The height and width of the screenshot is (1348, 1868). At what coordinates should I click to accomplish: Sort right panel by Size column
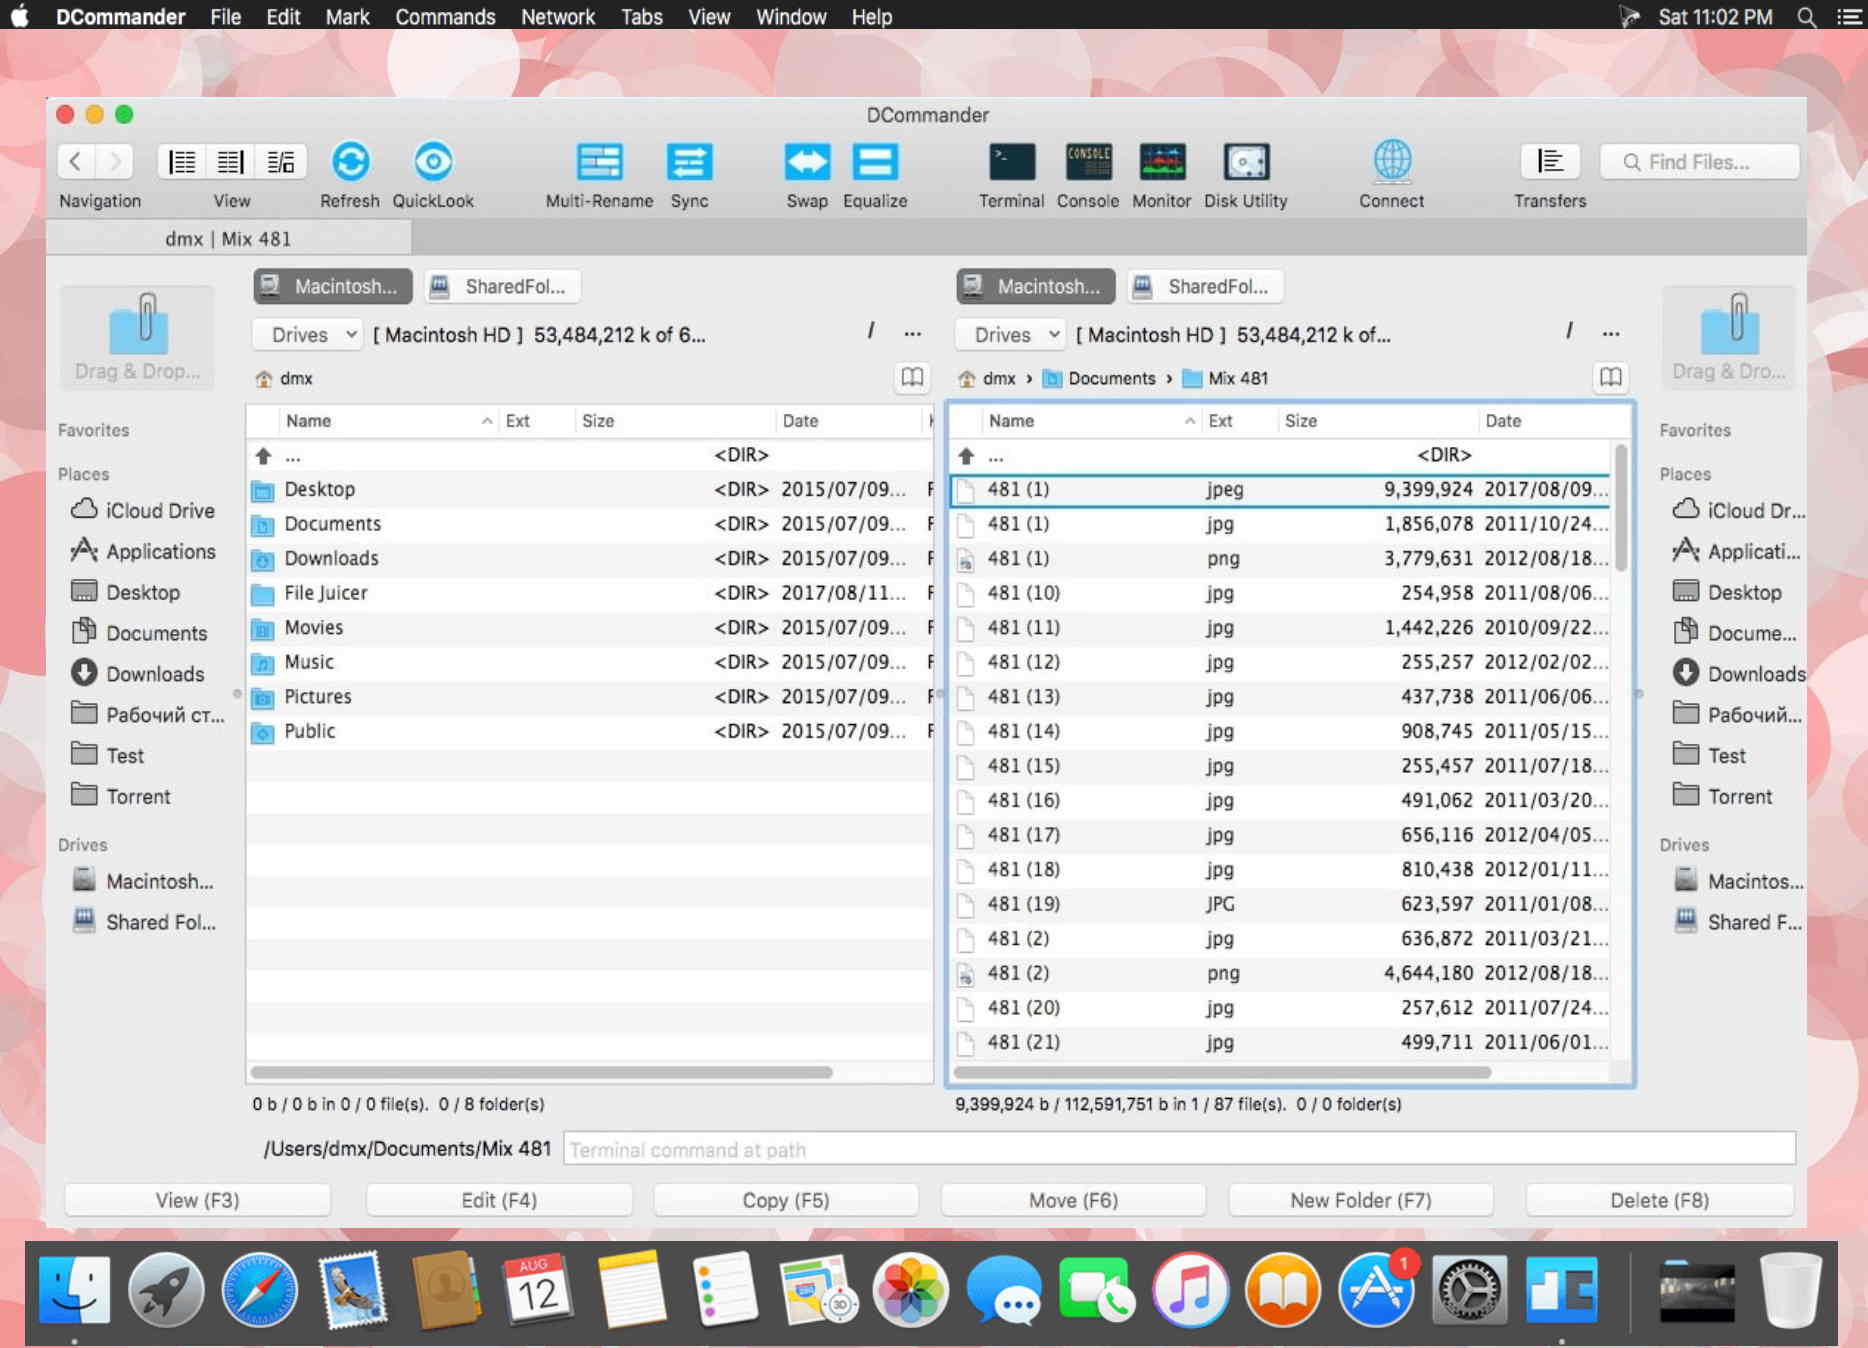tap(1377, 421)
